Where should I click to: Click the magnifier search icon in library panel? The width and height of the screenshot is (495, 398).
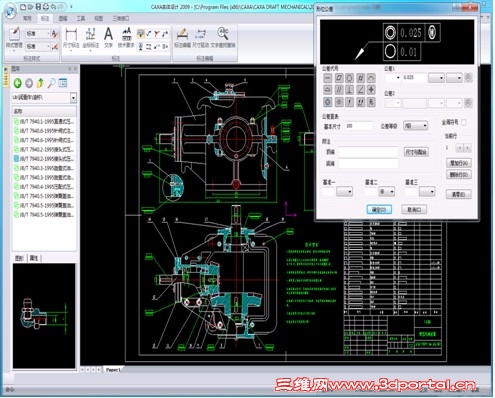[x=52, y=83]
